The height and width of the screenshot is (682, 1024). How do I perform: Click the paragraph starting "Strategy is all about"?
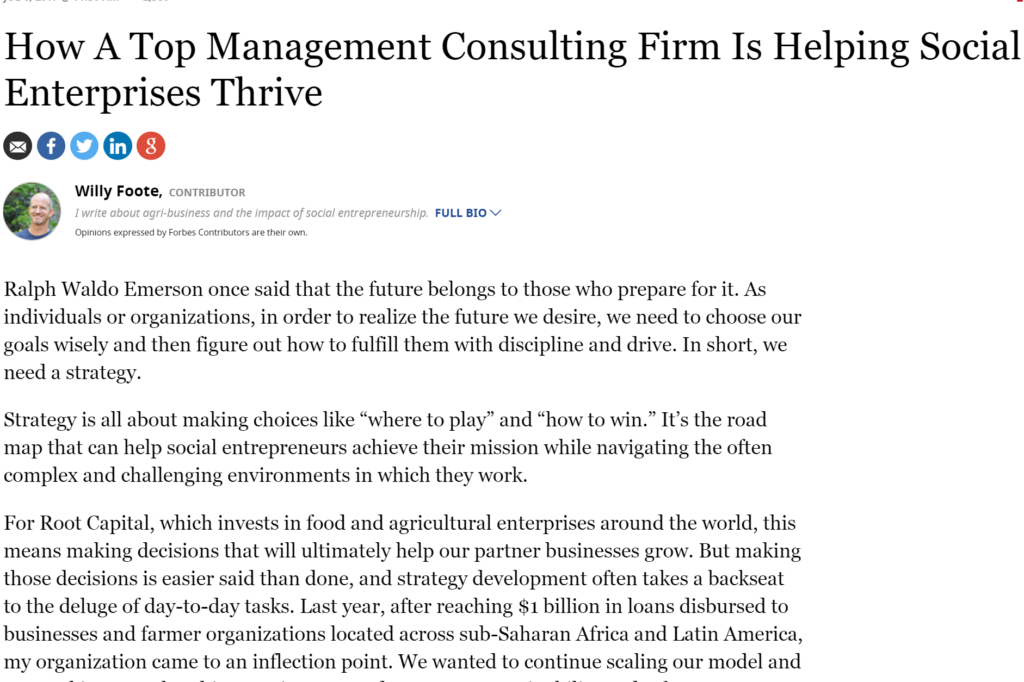click(x=388, y=447)
